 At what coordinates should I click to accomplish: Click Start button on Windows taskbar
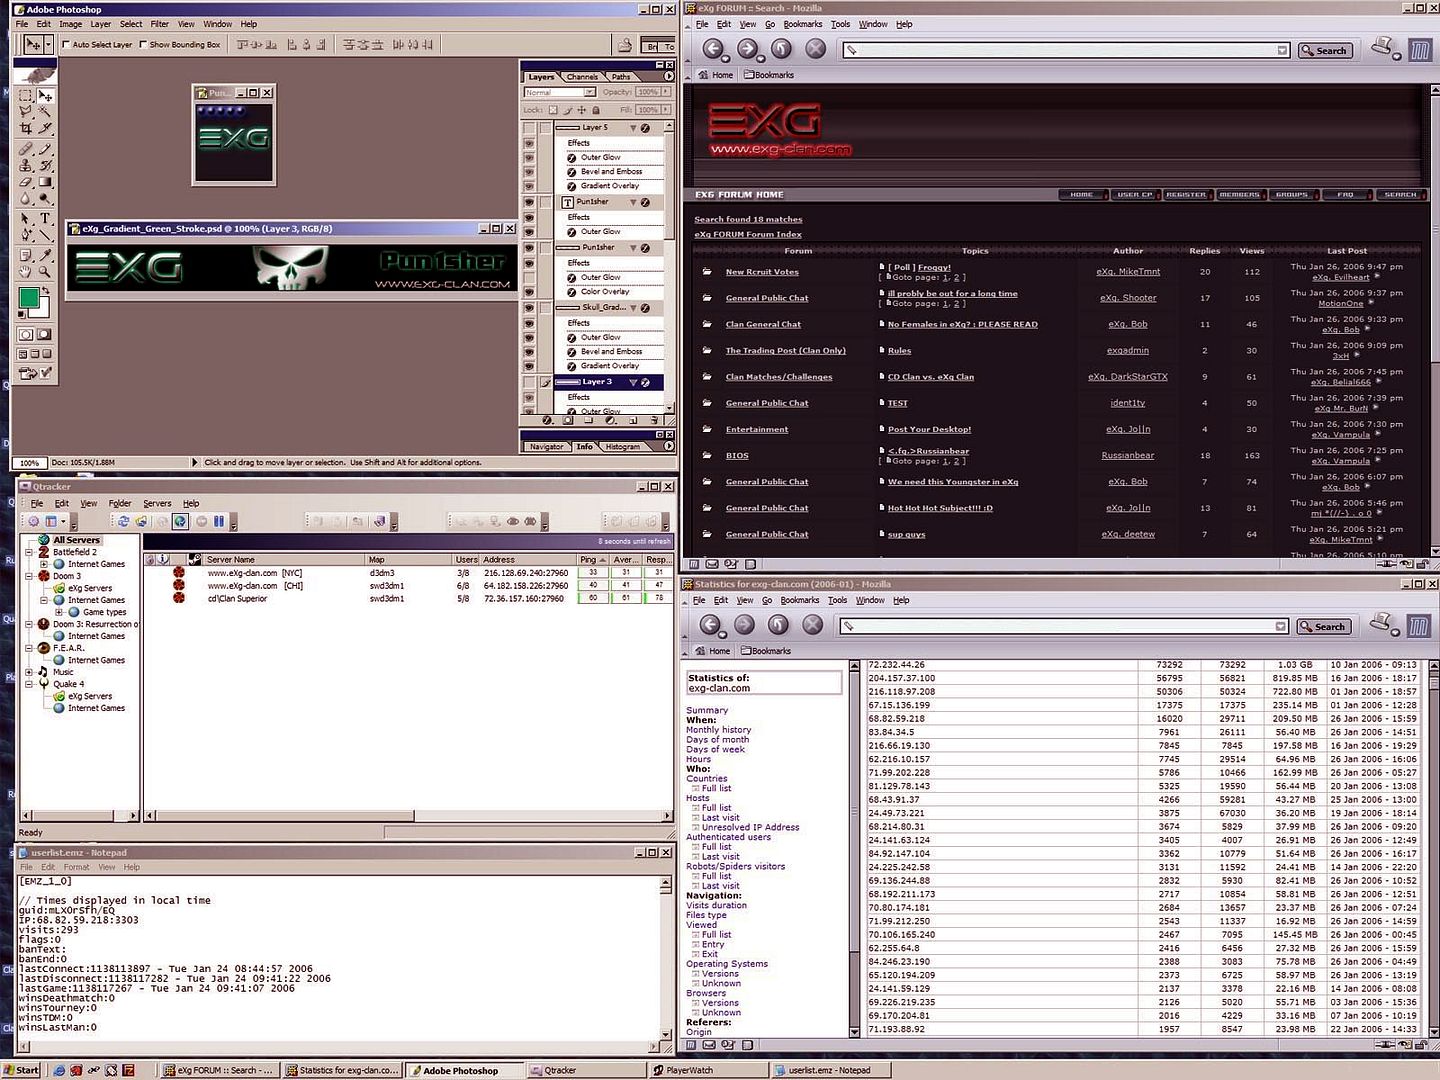(x=21, y=1070)
